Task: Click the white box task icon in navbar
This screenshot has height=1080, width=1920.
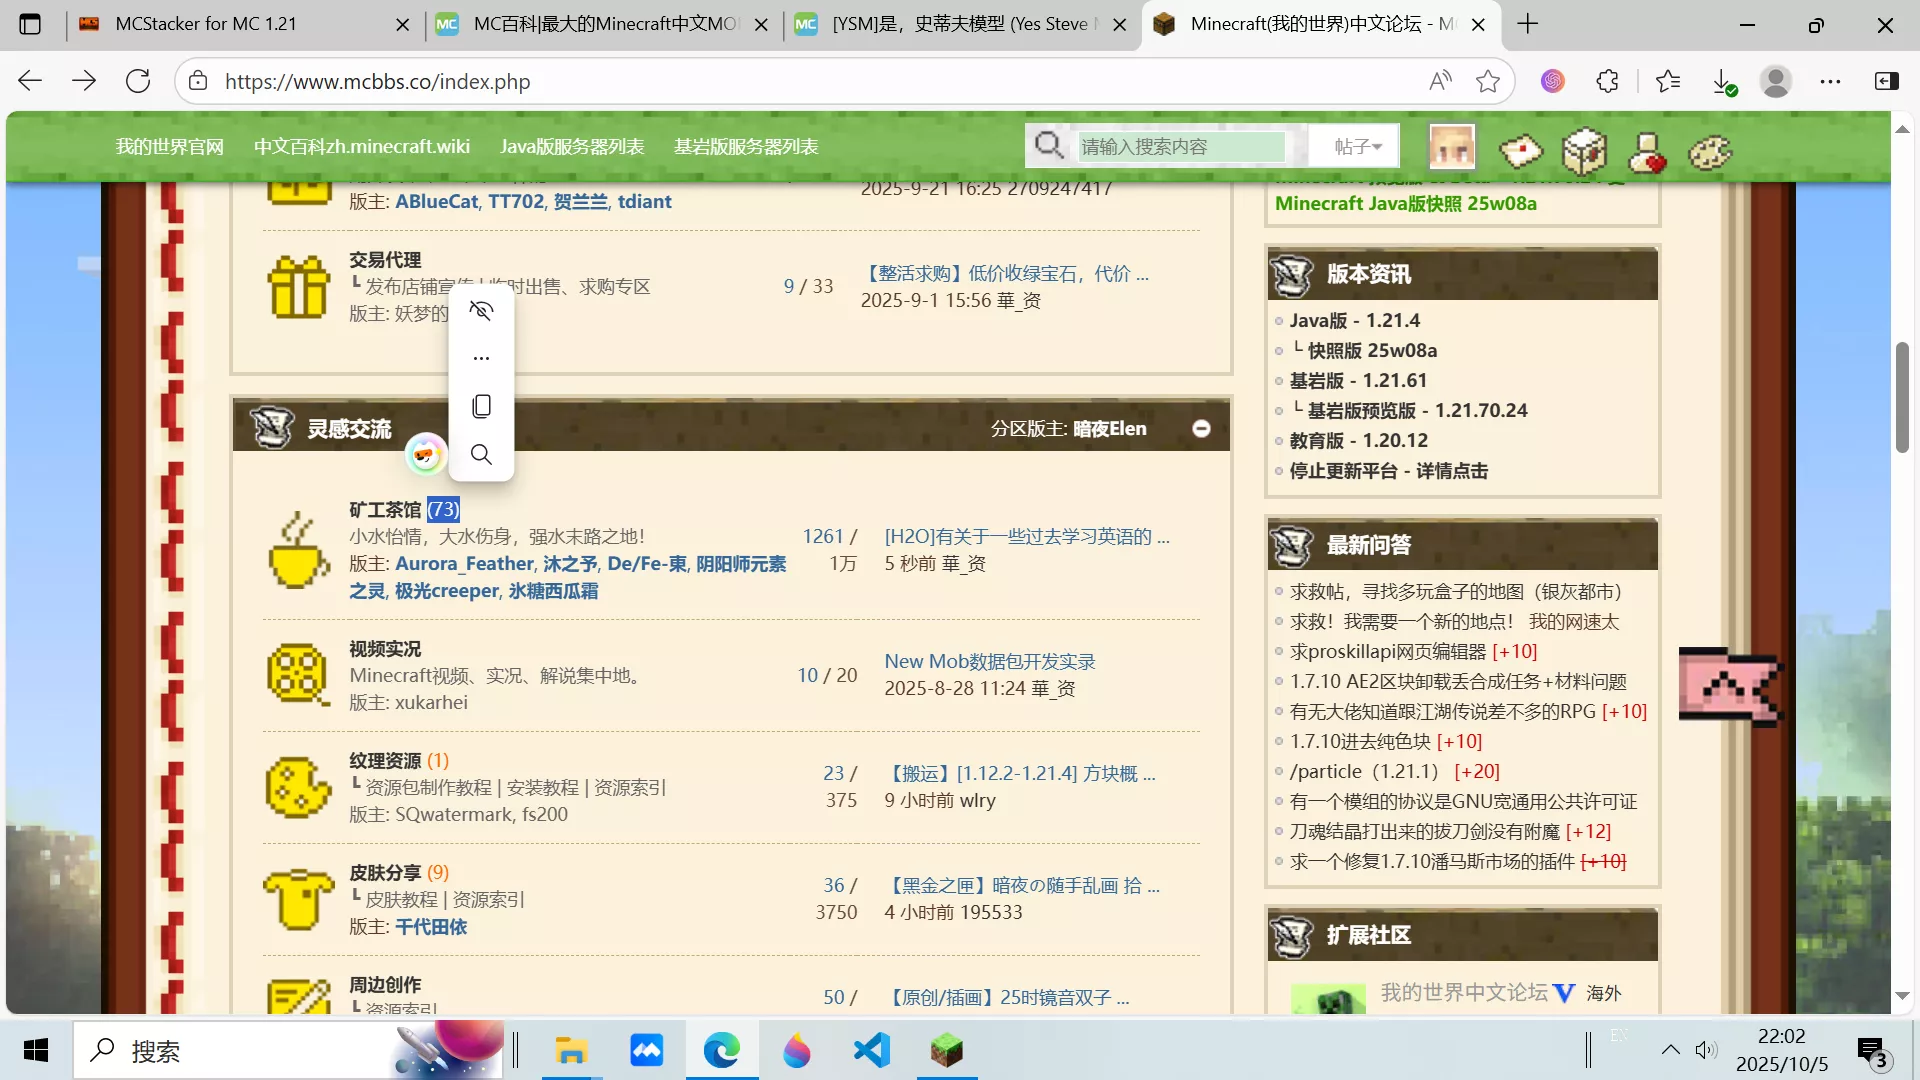Action: 1583,150
